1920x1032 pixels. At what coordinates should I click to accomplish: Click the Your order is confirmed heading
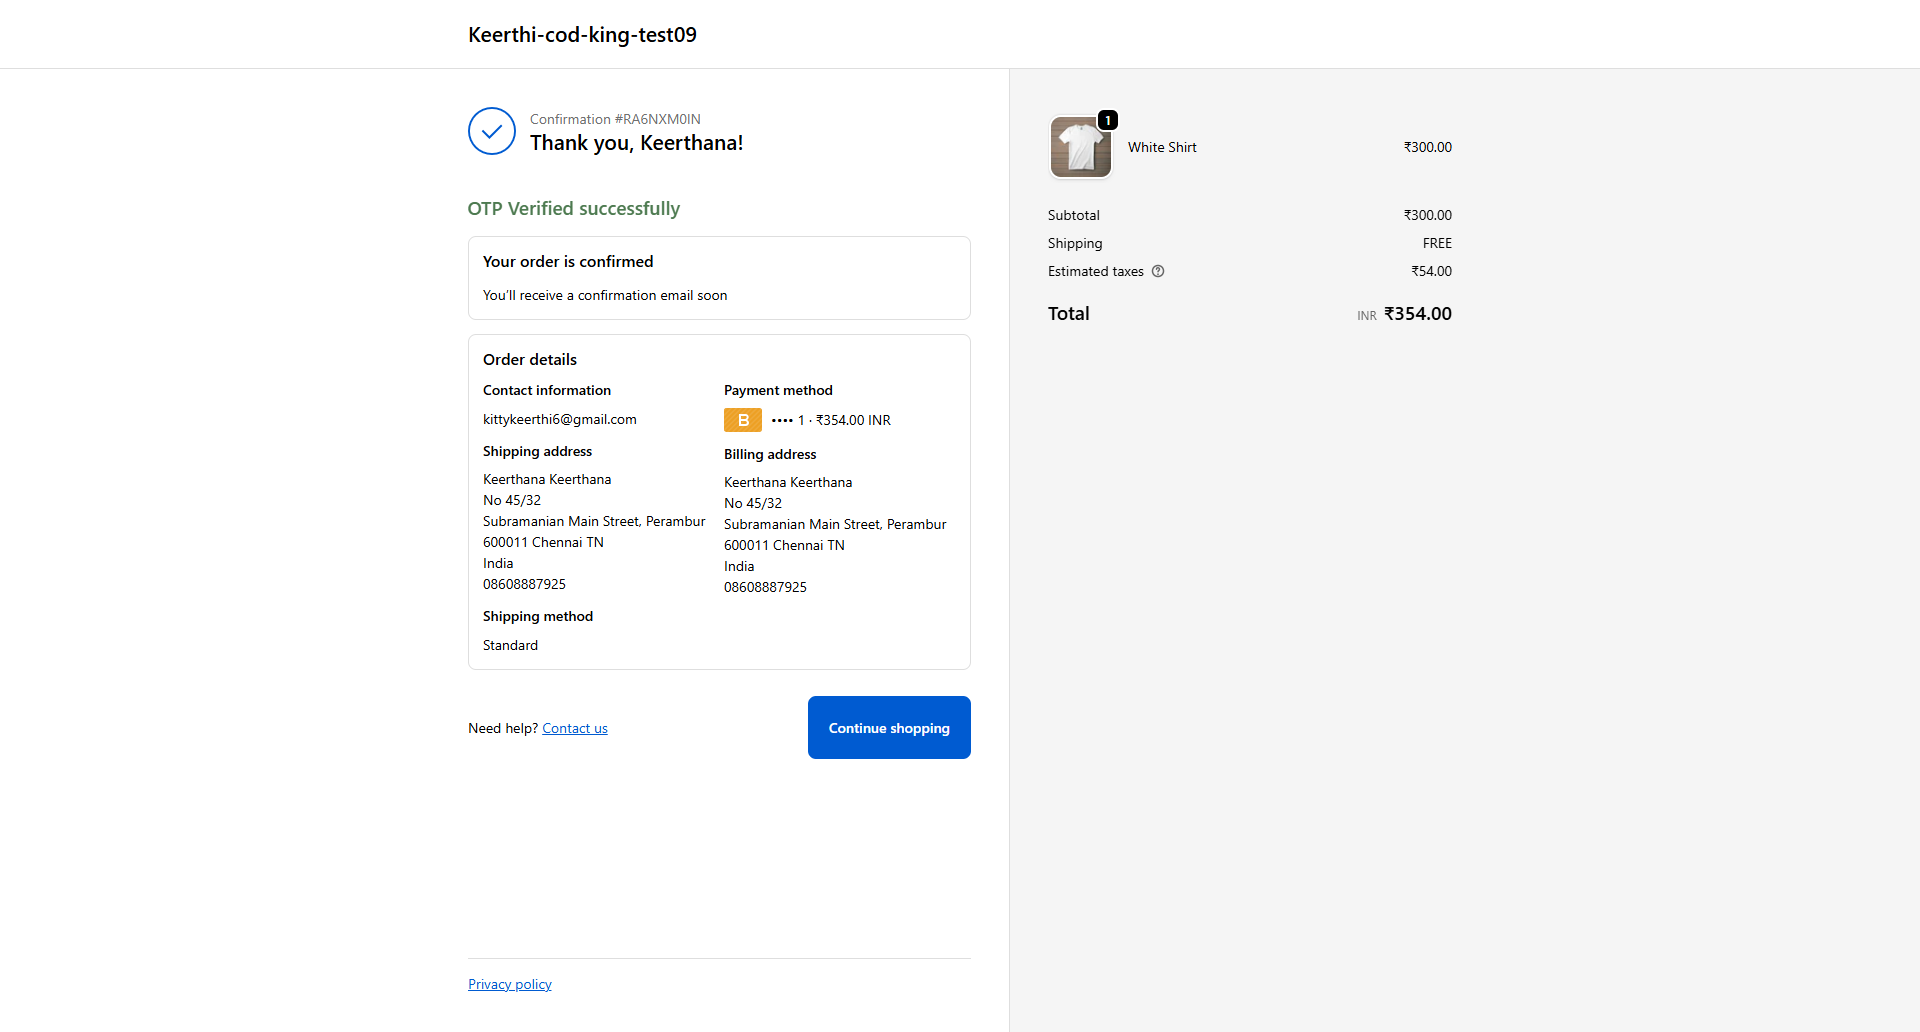[x=567, y=261]
